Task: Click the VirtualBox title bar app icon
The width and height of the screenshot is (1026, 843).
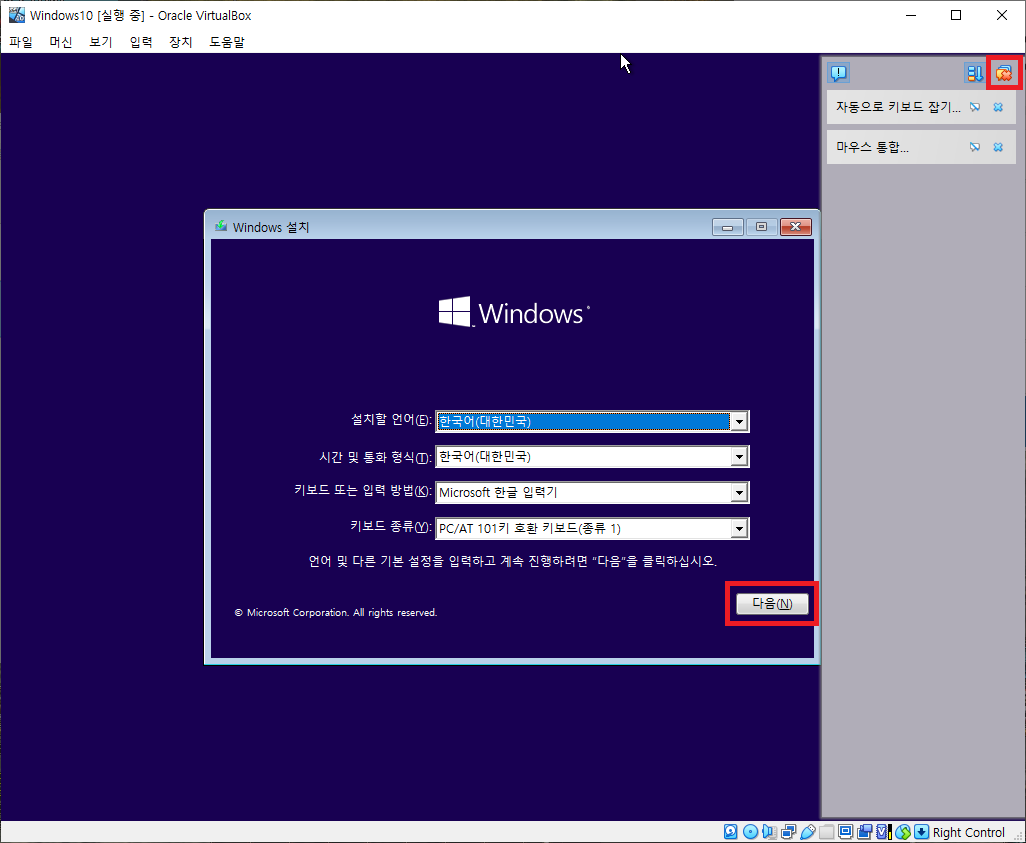Action: tap(16, 15)
